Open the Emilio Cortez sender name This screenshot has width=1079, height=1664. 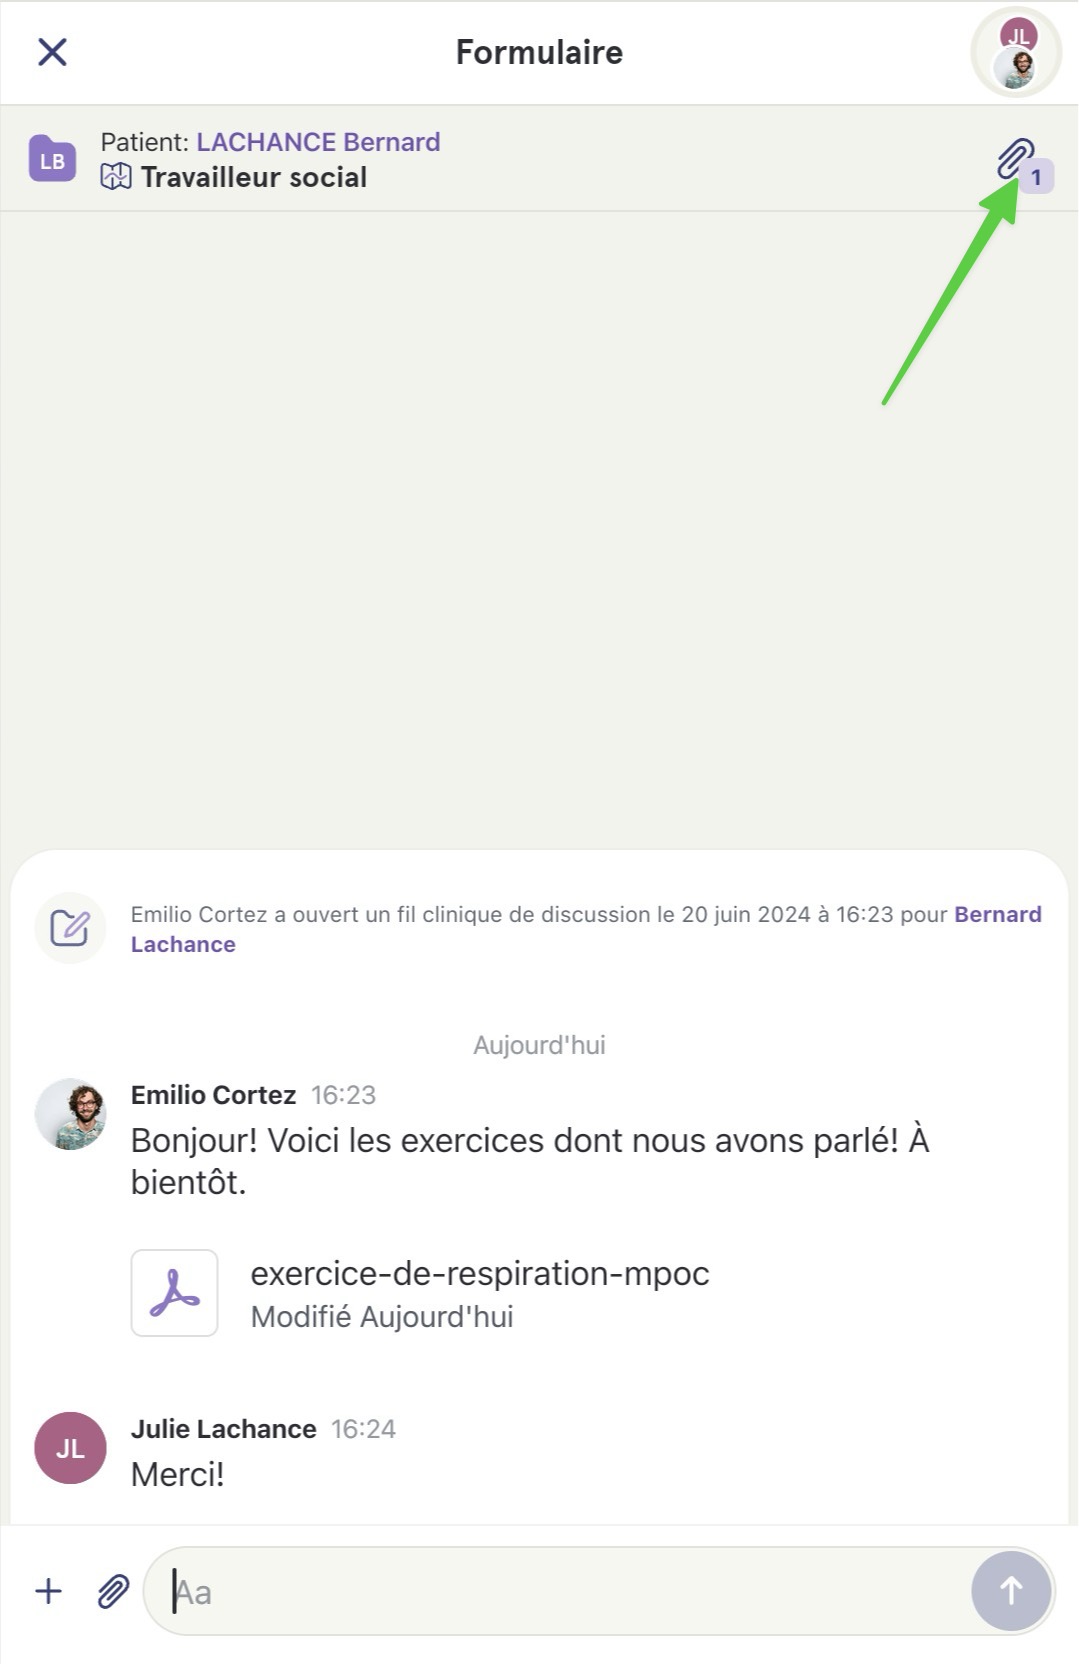click(x=213, y=1095)
